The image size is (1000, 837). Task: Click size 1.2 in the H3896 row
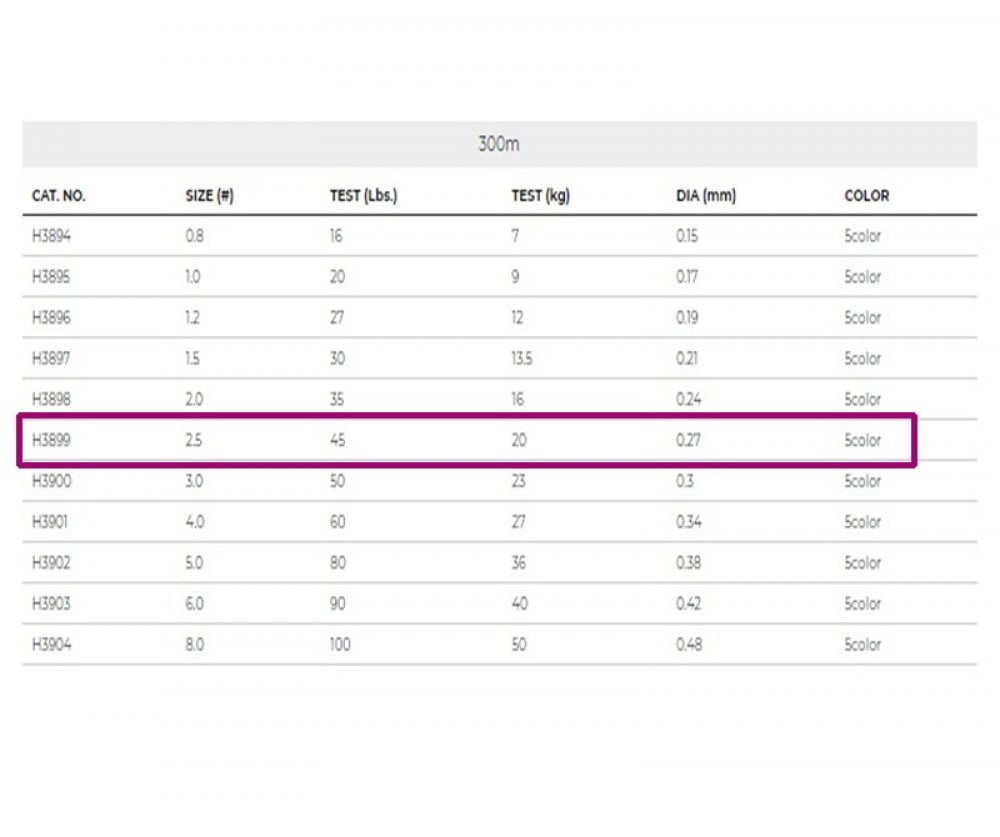click(x=193, y=318)
